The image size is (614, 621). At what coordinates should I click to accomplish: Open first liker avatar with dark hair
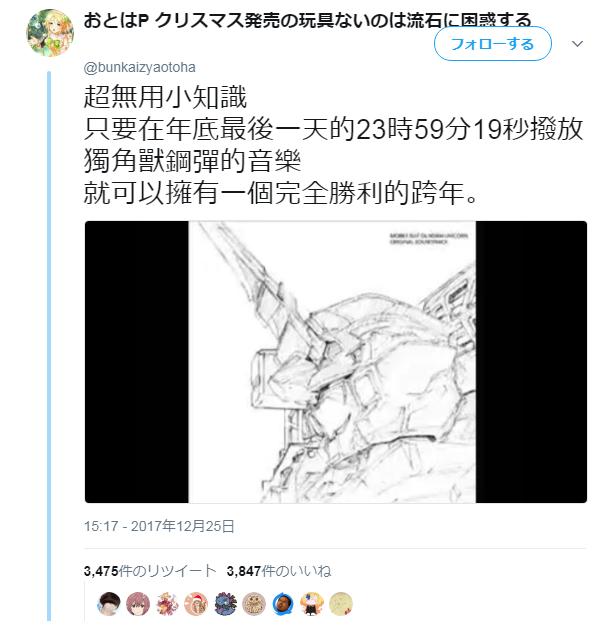click(109, 604)
